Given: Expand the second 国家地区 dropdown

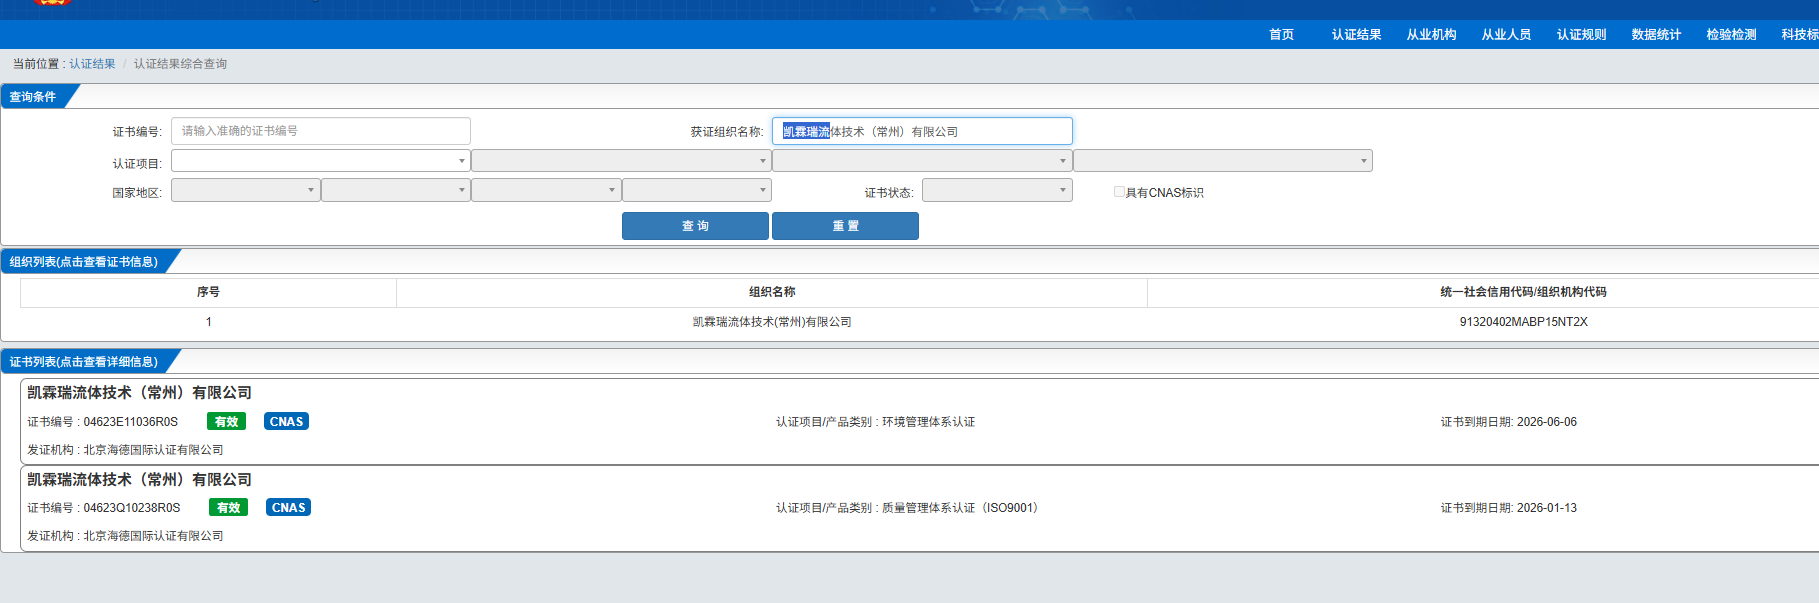Looking at the screenshot, I should tap(396, 190).
